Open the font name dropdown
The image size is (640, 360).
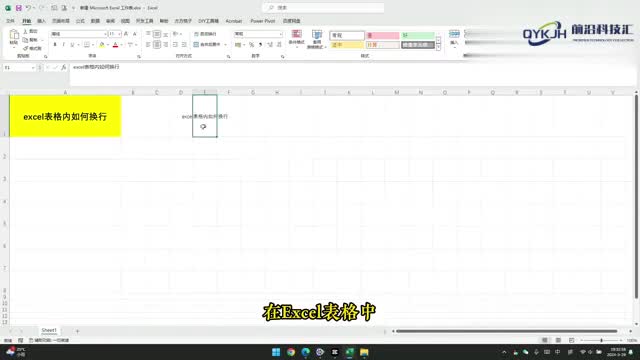(105, 34)
